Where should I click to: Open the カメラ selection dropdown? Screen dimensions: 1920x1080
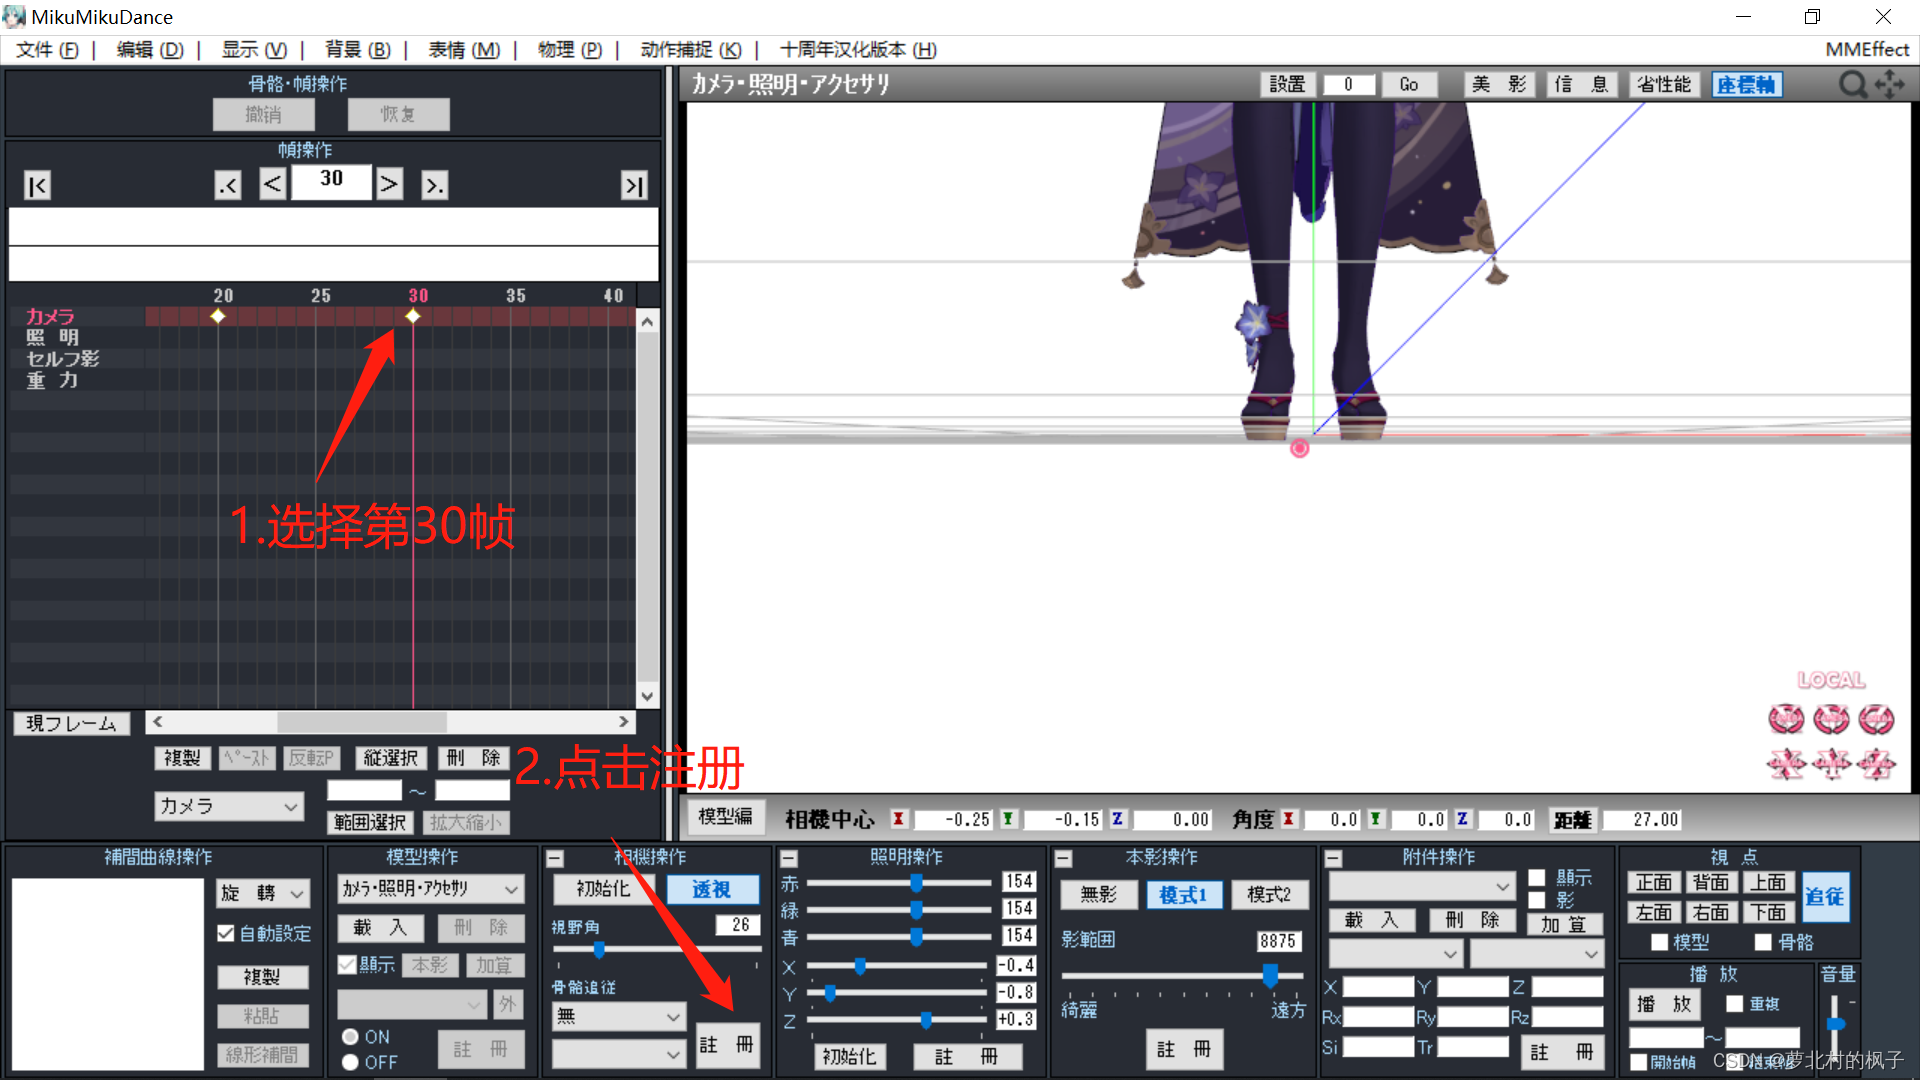(229, 806)
